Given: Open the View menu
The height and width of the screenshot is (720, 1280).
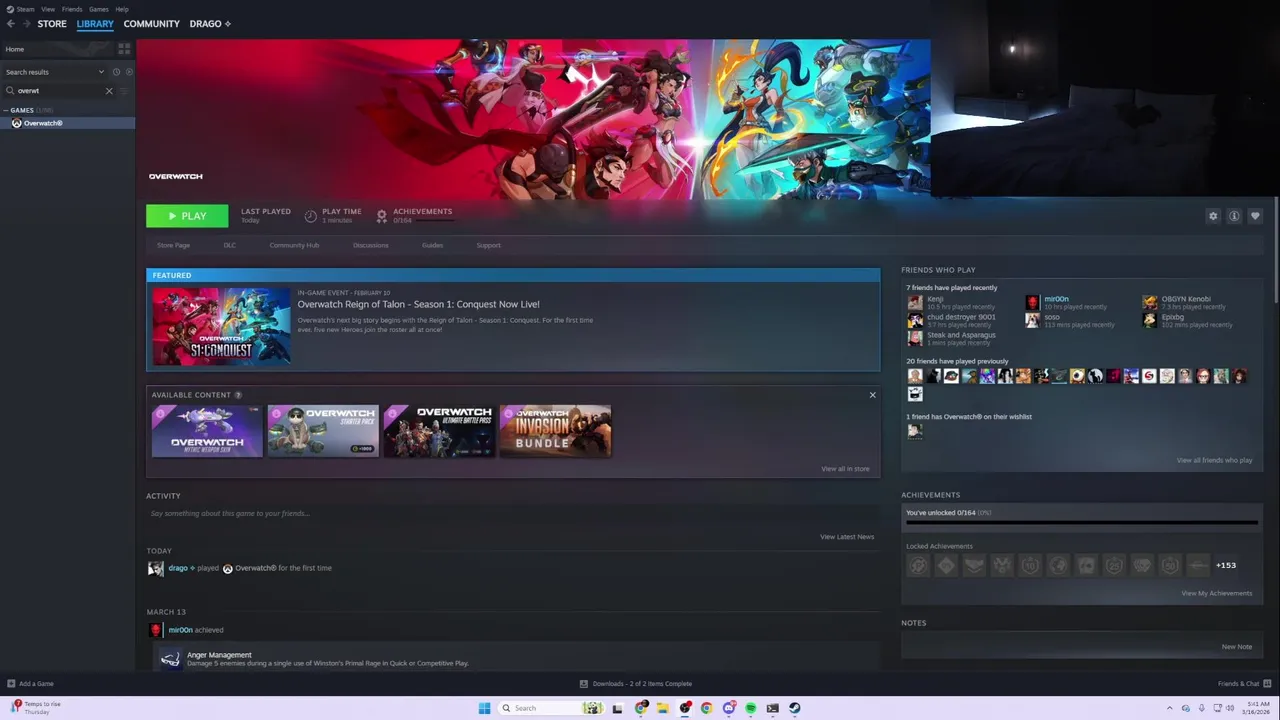Looking at the screenshot, I should click(x=48, y=9).
